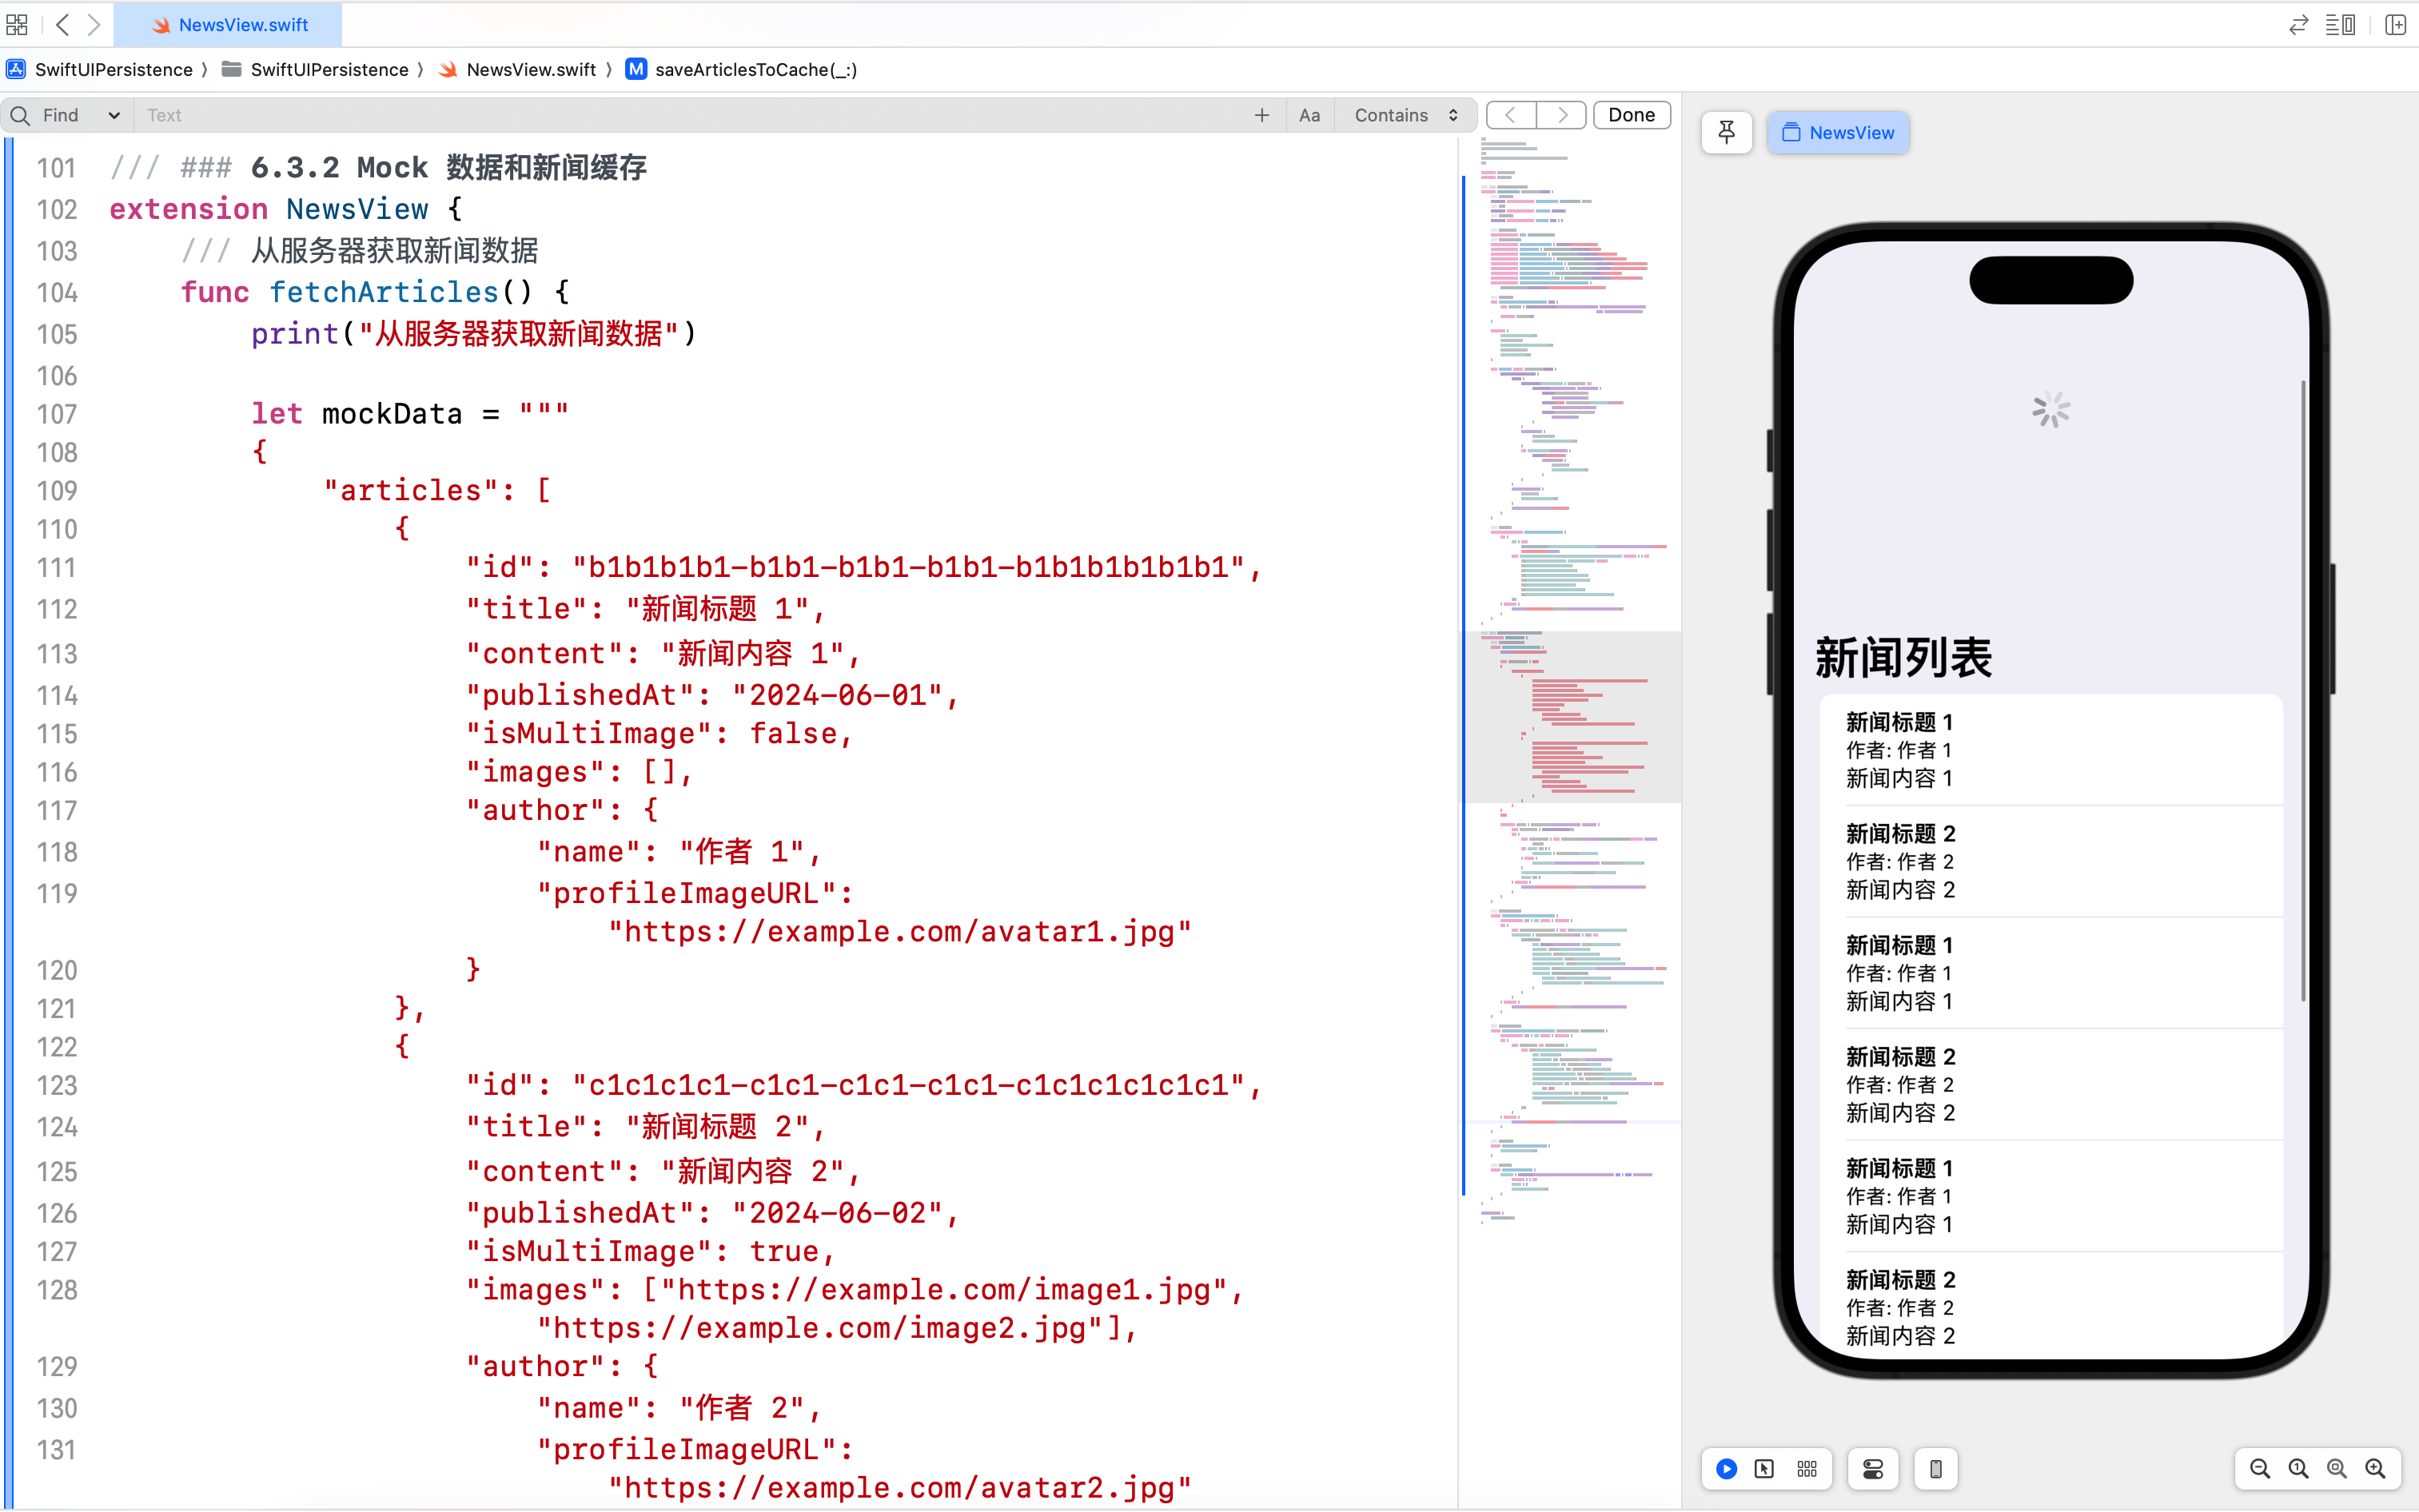2419x1512 pixels.
Task: Zoom preview canvas to fit
Action: coord(2337,1468)
